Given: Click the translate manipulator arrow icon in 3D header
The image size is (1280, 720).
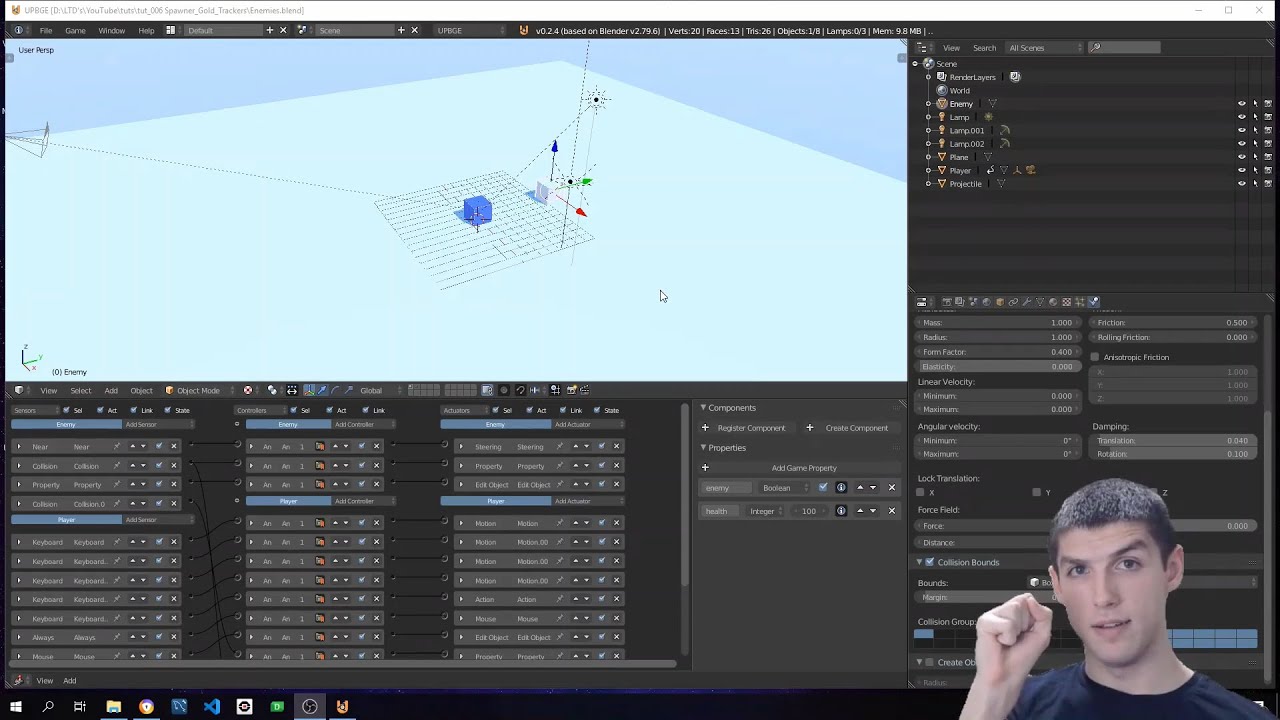Looking at the screenshot, I should (x=322, y=390).
